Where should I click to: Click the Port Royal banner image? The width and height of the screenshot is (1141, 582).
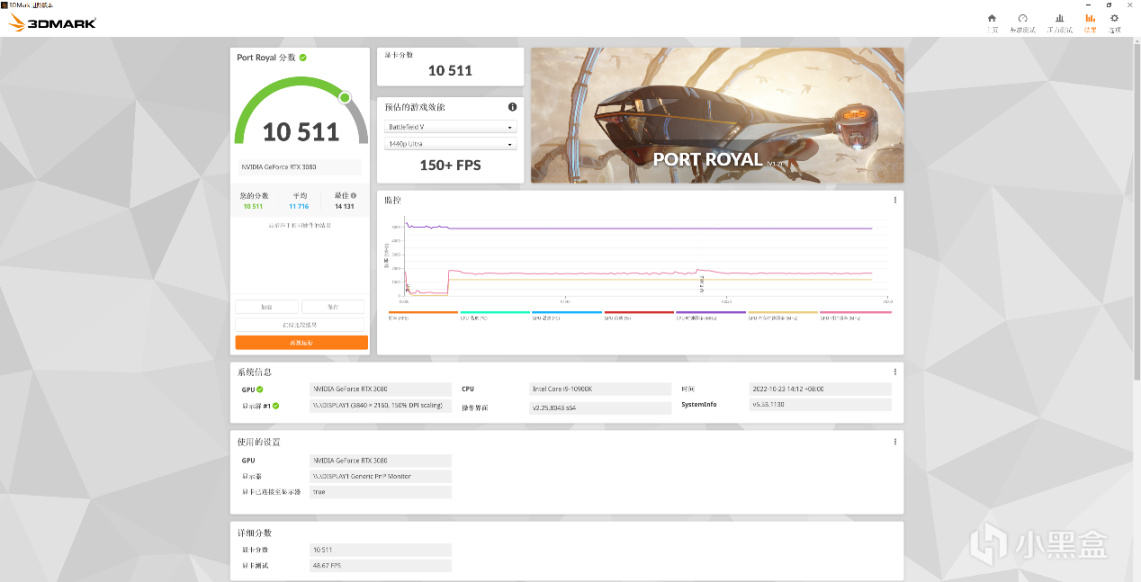click(717, 116)
